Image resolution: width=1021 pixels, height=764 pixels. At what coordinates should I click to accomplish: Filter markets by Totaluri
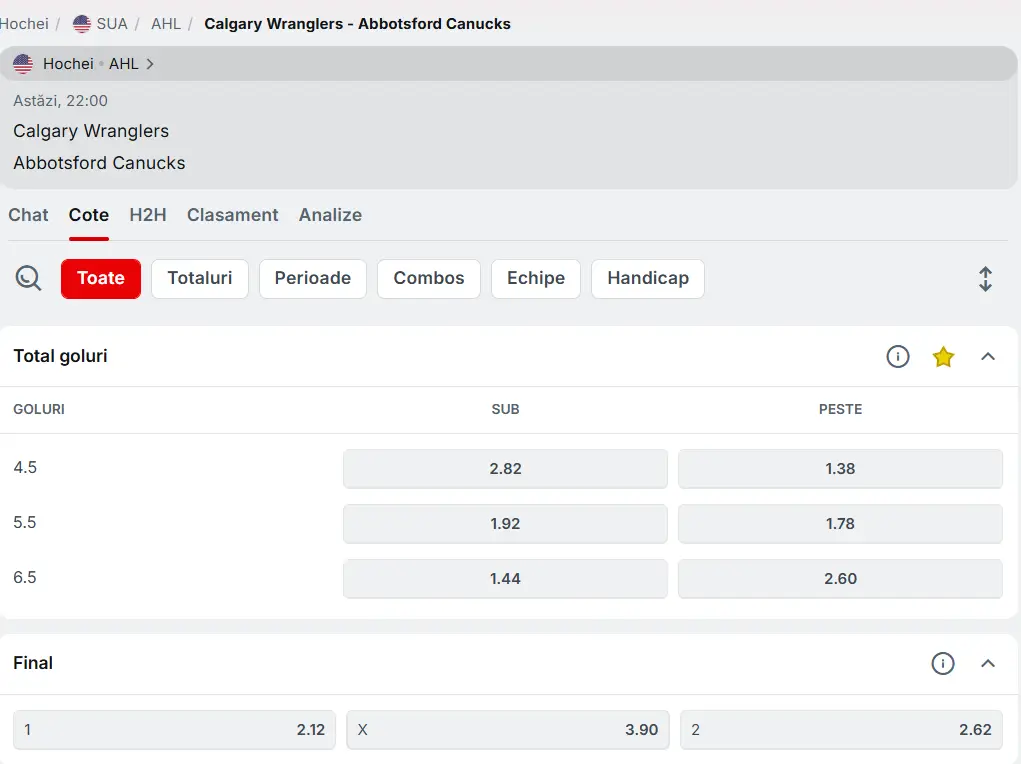200,279
